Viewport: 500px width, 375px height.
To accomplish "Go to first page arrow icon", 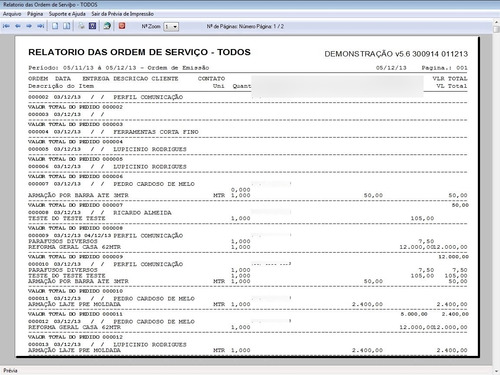I will [x=6, y=26].
